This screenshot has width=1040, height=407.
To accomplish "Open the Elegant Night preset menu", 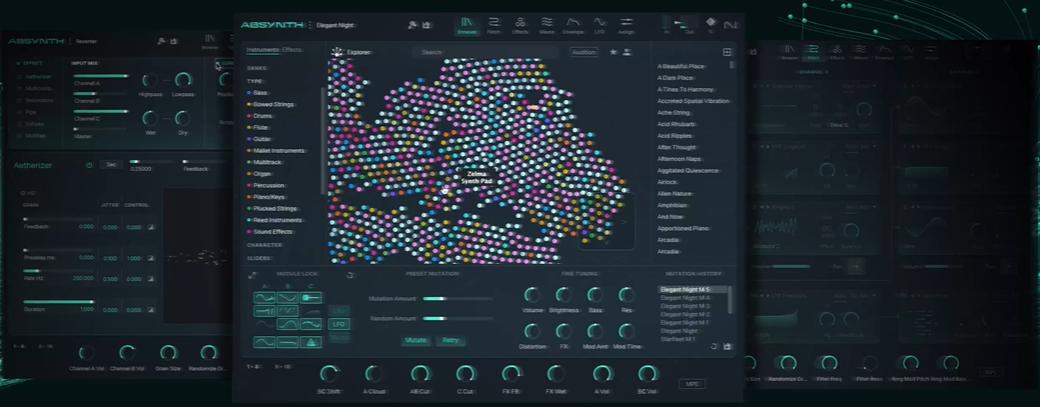I will pos(337,24).
